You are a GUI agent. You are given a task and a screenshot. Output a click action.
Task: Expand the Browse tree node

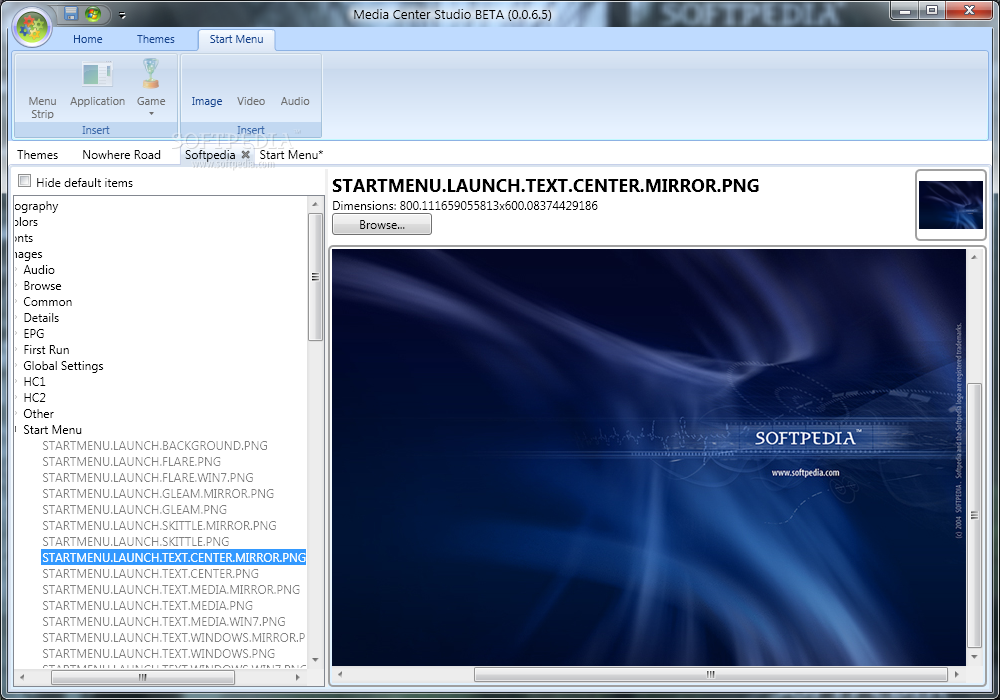click(17, 286)
